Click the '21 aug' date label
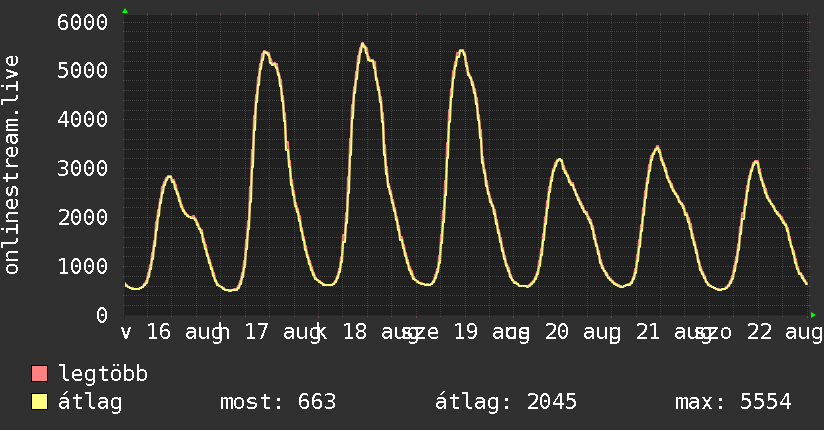The height and width of the screenshot is (430, 824). [674, 333]
